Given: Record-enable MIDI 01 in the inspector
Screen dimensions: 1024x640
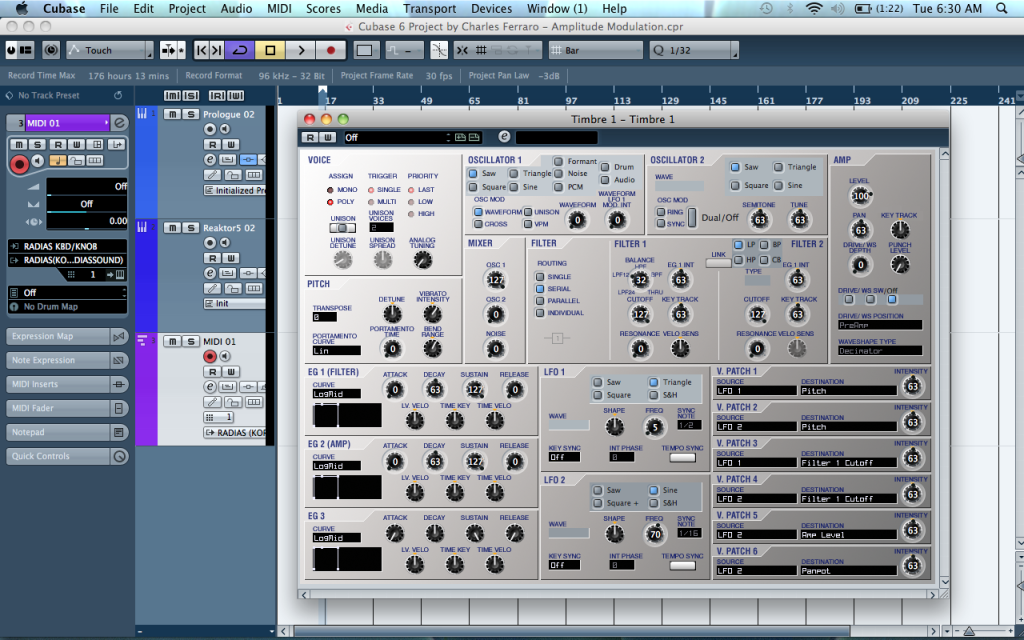Looking at the screenshot, I should click(20, 163).
